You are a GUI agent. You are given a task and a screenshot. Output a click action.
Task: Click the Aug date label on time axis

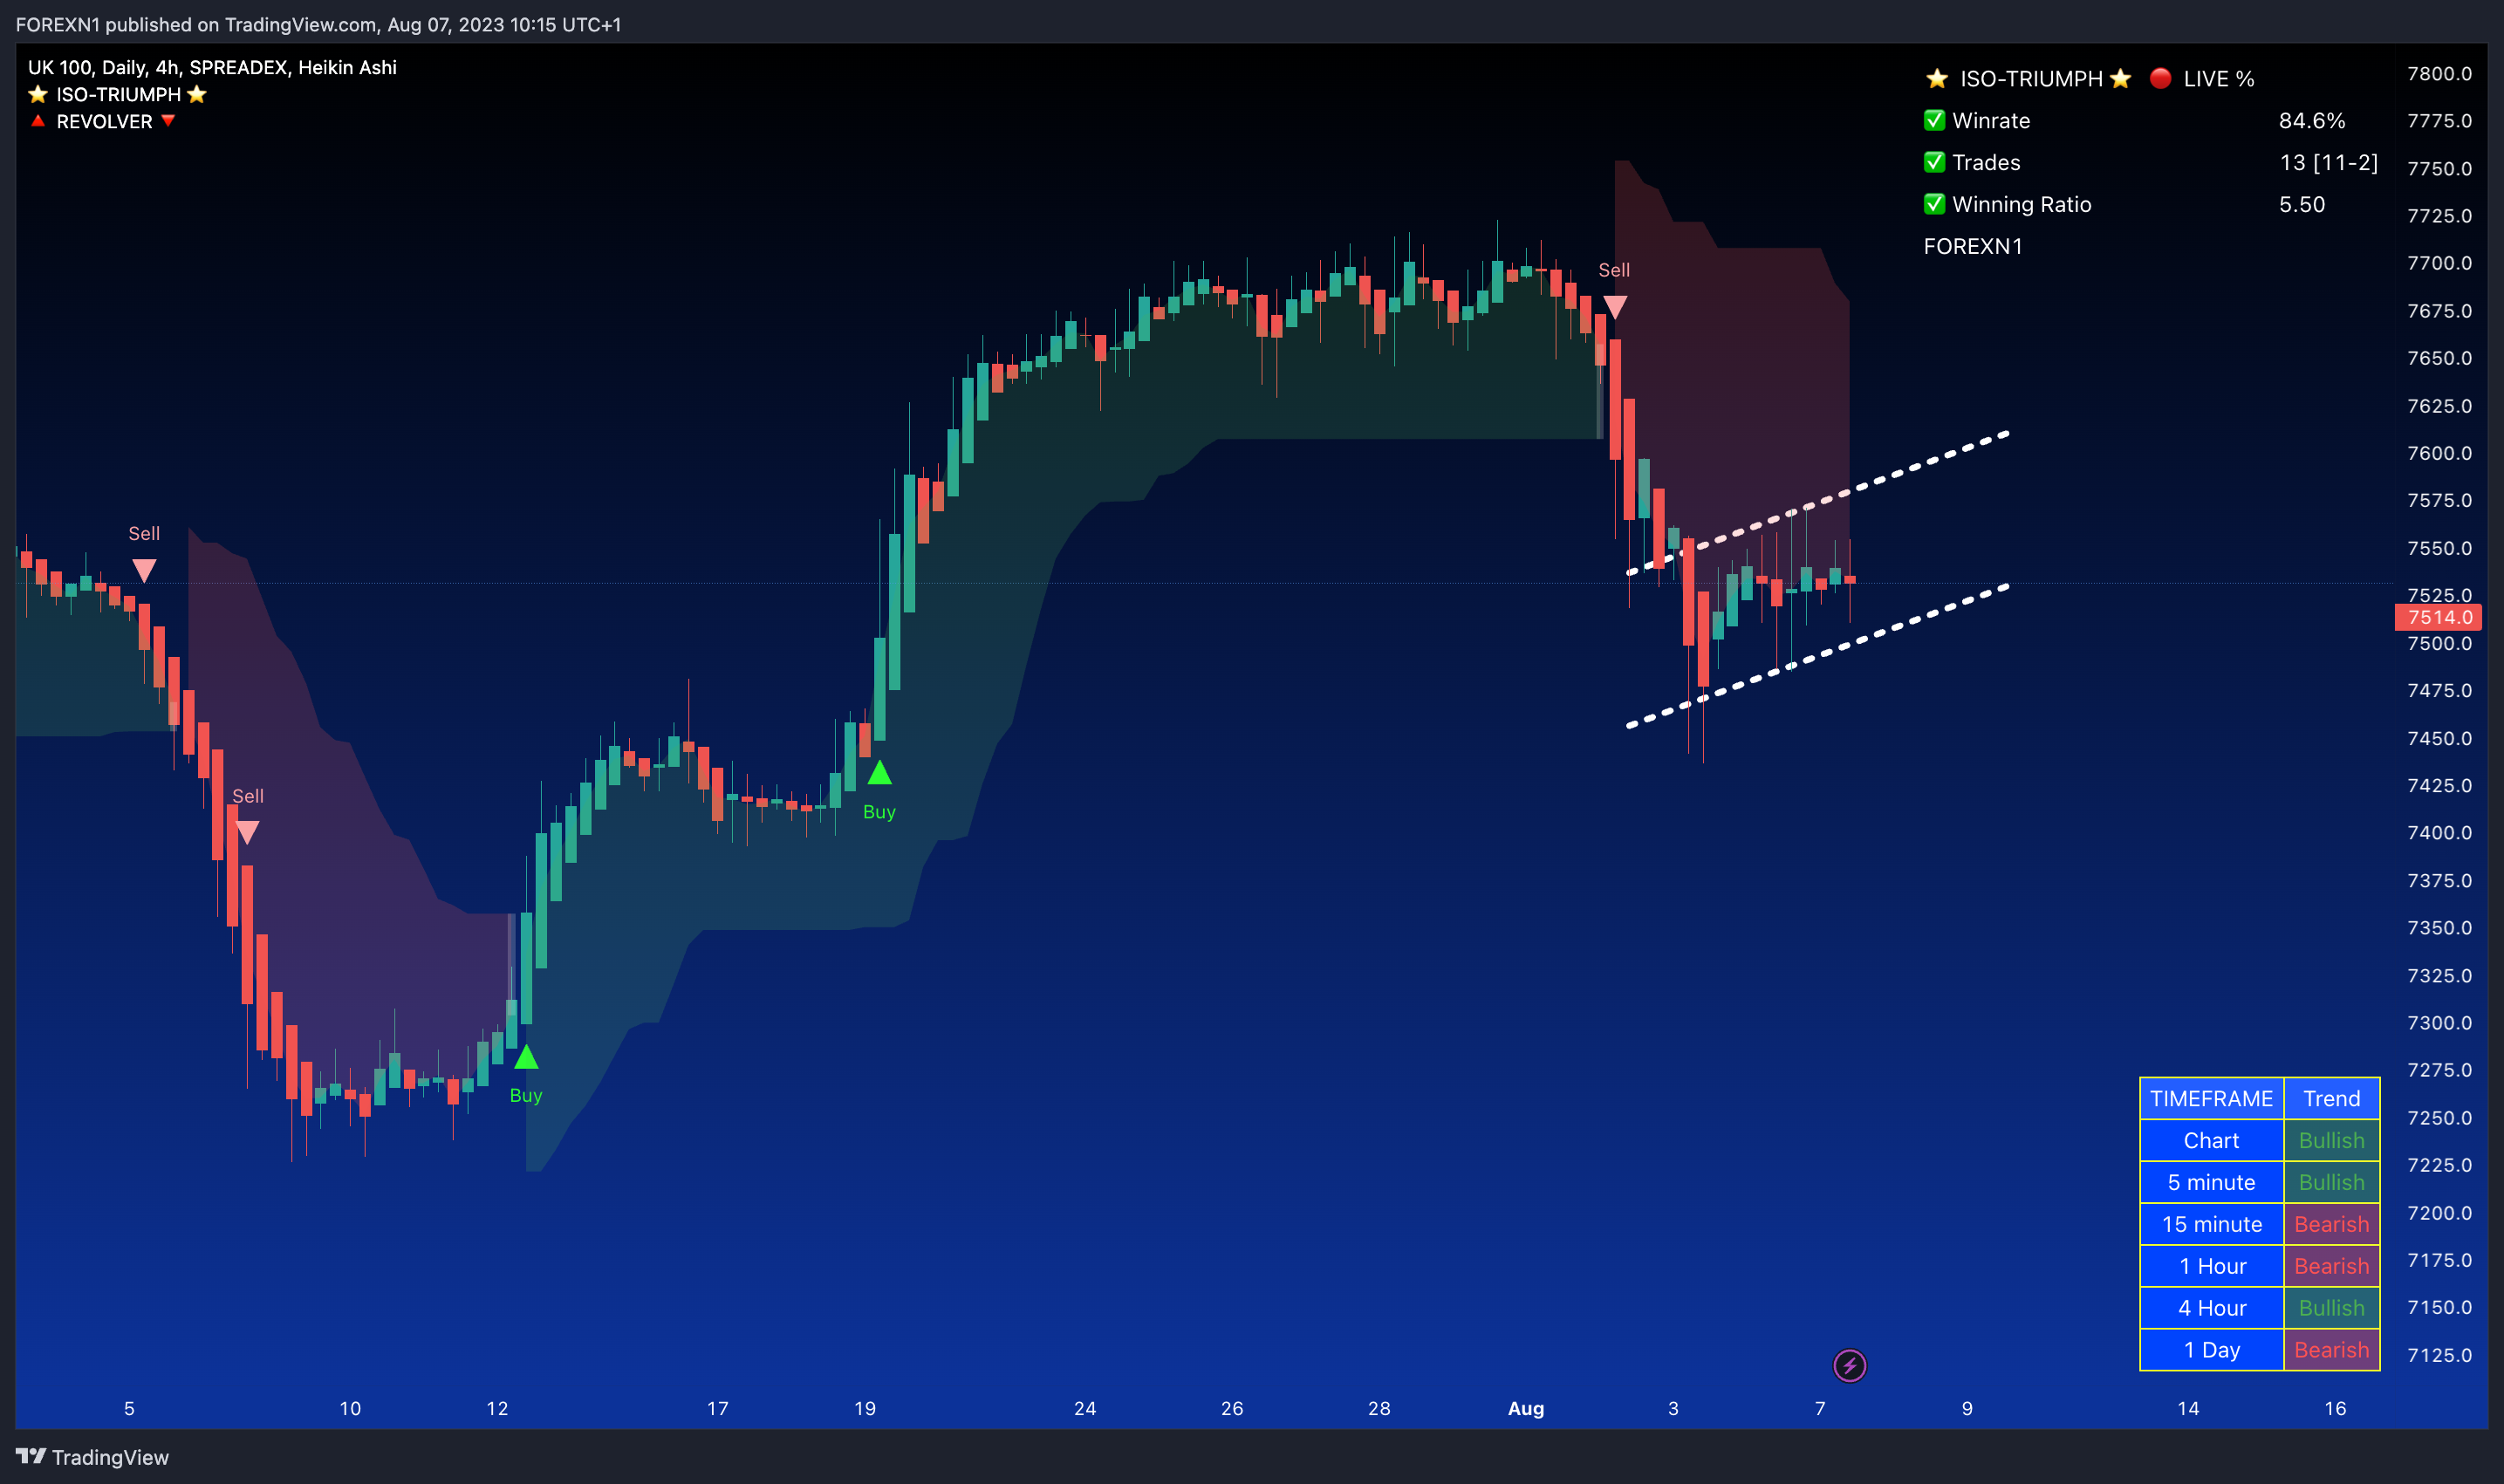tap(1526, 1408)
